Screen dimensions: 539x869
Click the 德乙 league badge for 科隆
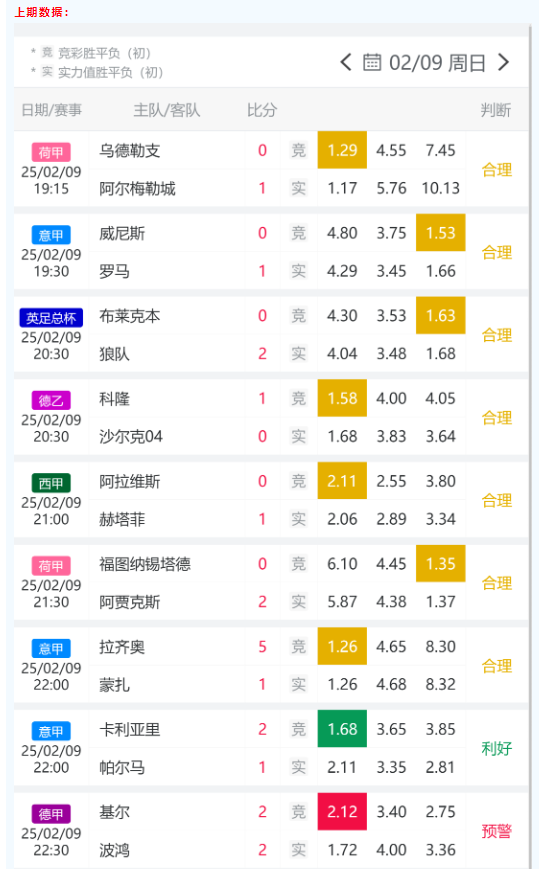click(x=51, y=400)
